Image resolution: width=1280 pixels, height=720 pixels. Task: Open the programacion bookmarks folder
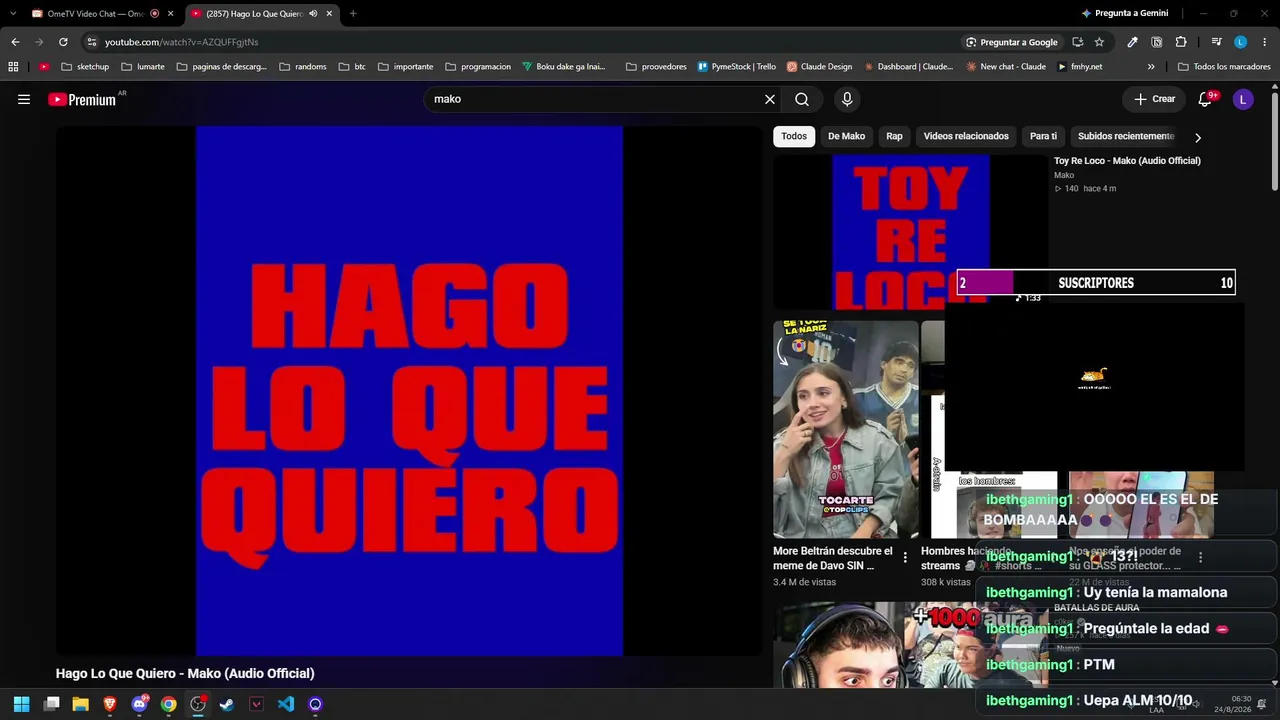click(478, 67)
